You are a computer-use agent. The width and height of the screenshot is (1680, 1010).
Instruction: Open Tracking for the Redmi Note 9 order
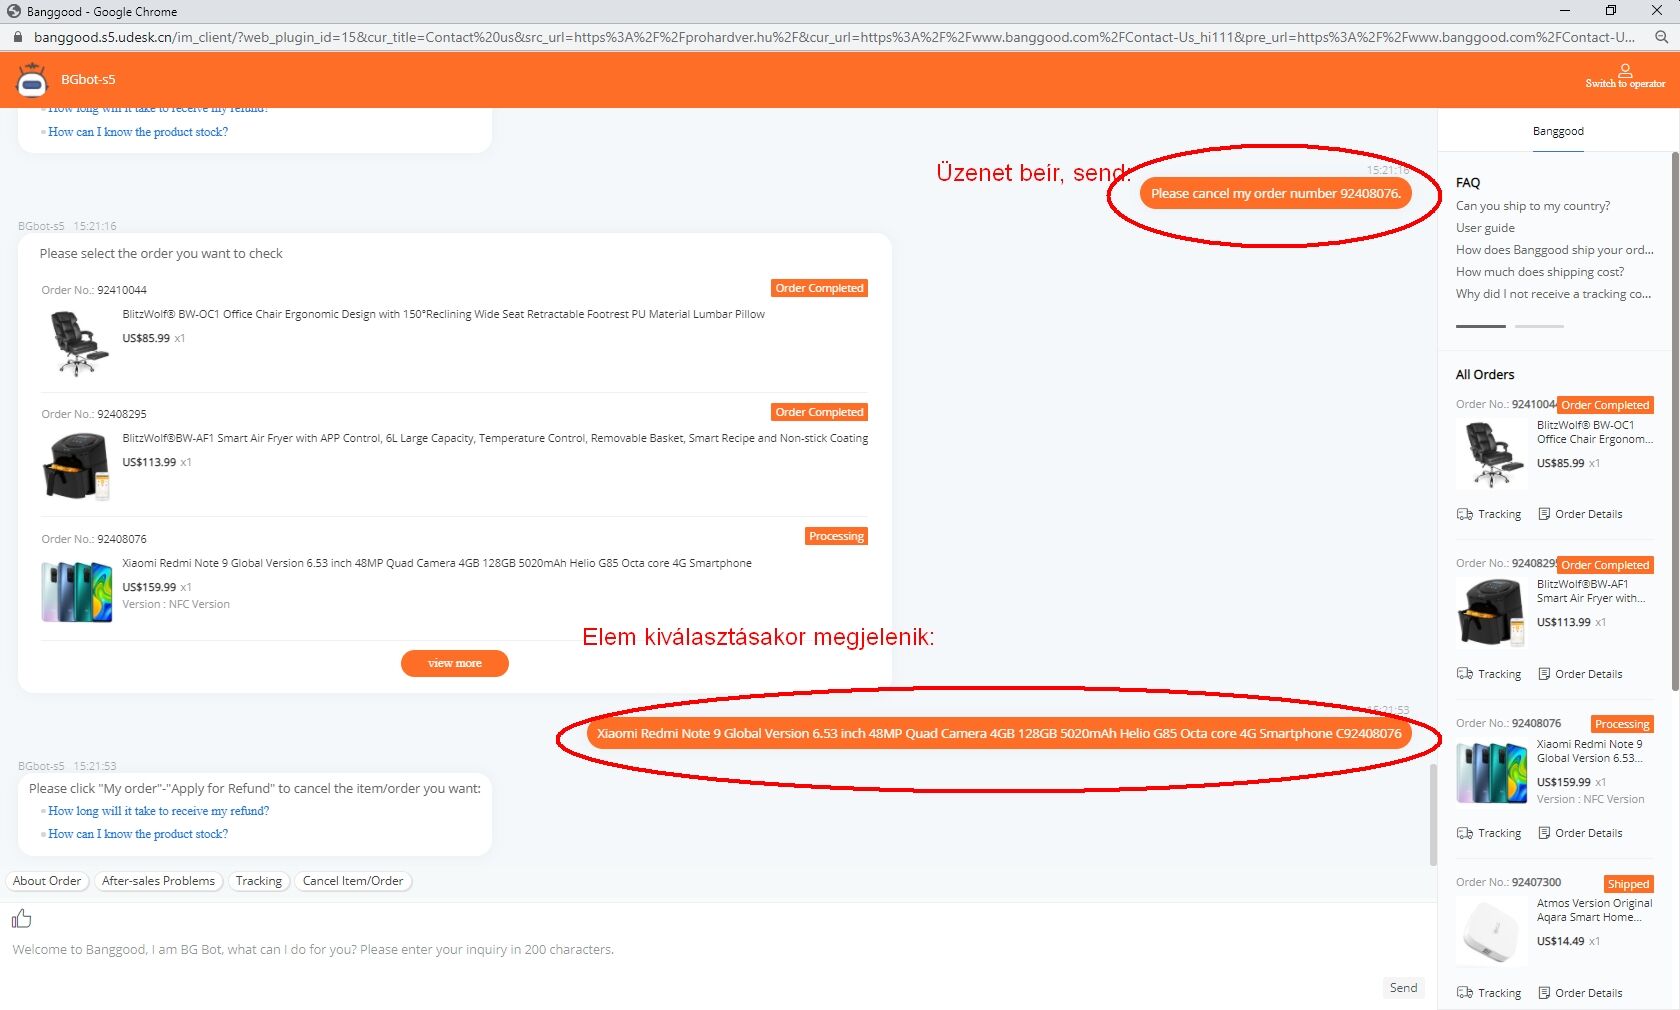[1489, 833]
